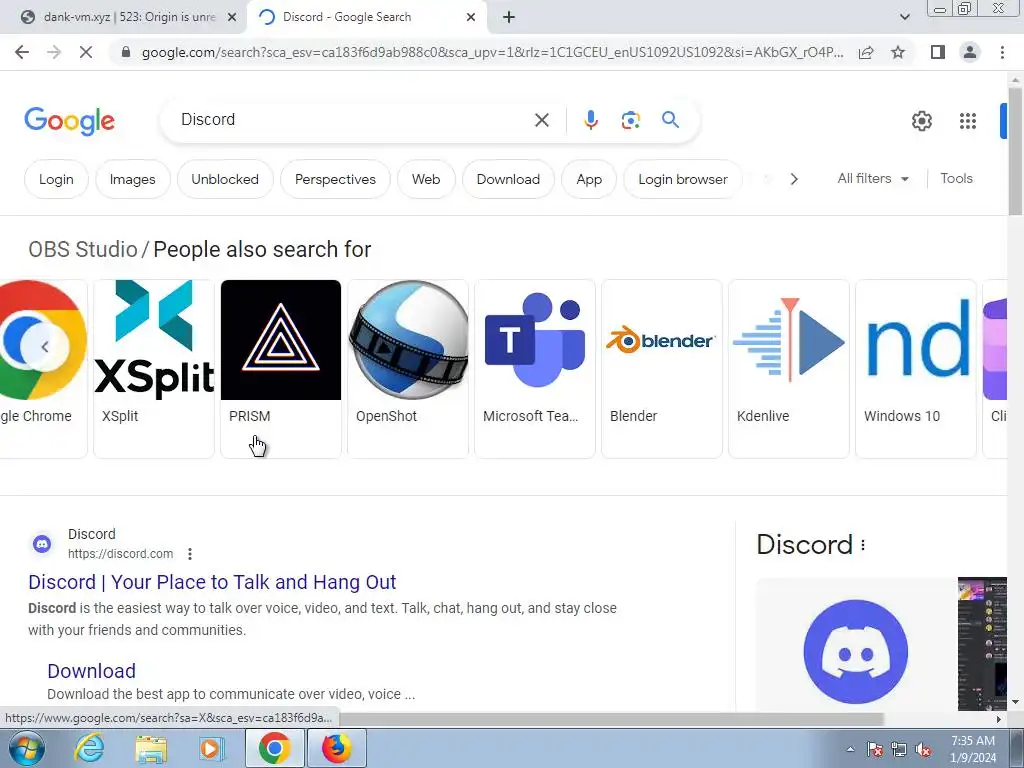Open Windows Media Player from taskbar
1024x768 pixels.
(x=211, y=748)
